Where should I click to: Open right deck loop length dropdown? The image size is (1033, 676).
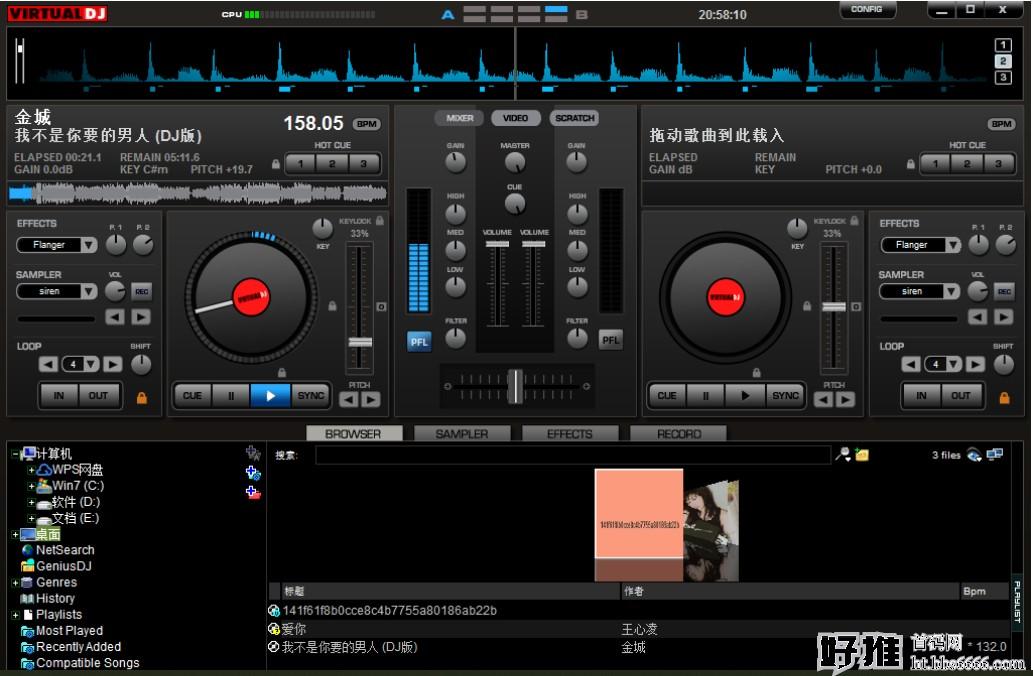click(954, 364)
